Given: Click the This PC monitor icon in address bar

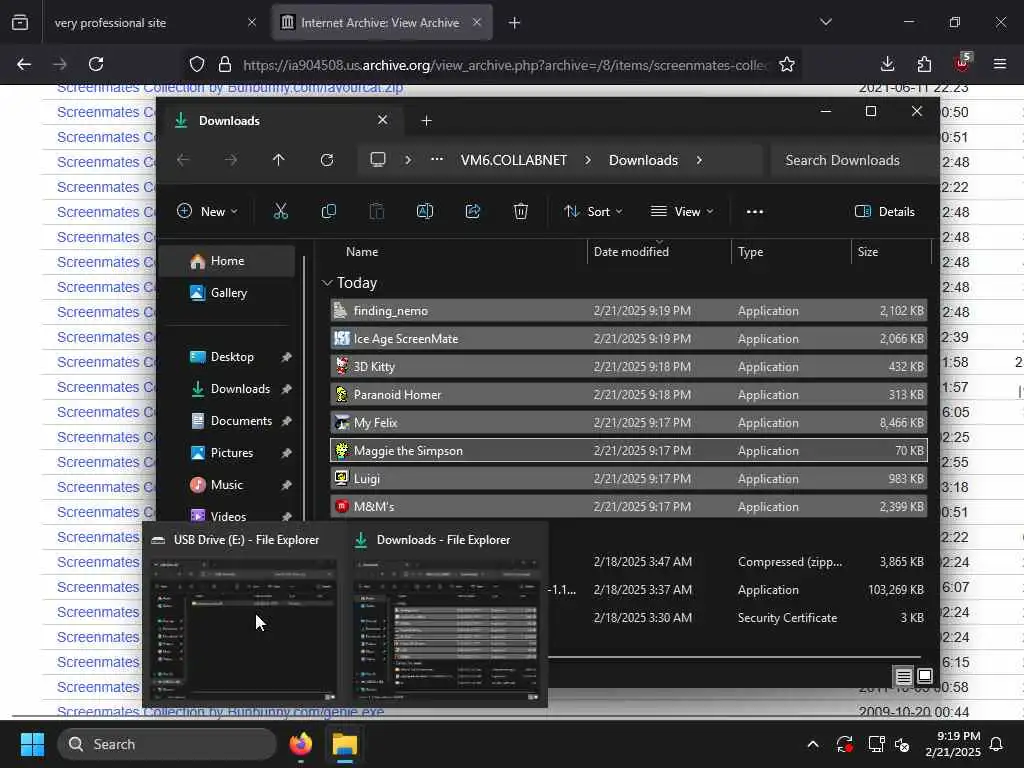Looking at the screenshot, I should [377, 160].
